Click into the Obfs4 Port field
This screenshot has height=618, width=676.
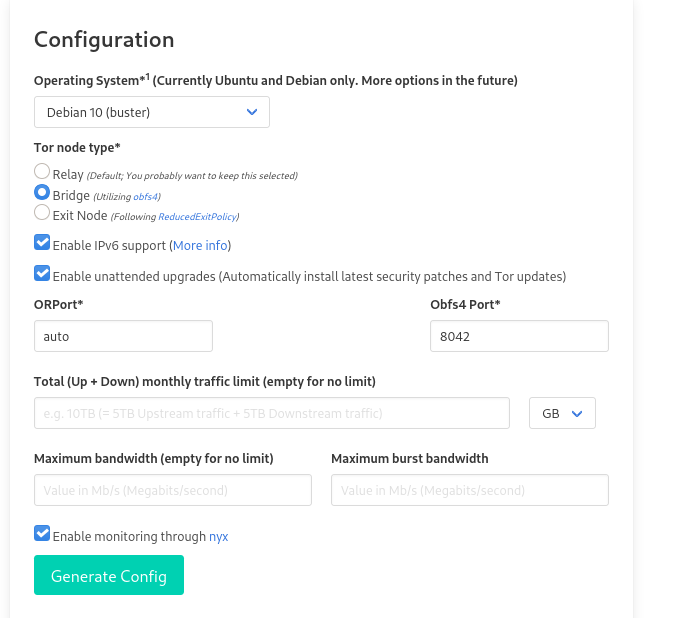[519, 336]
